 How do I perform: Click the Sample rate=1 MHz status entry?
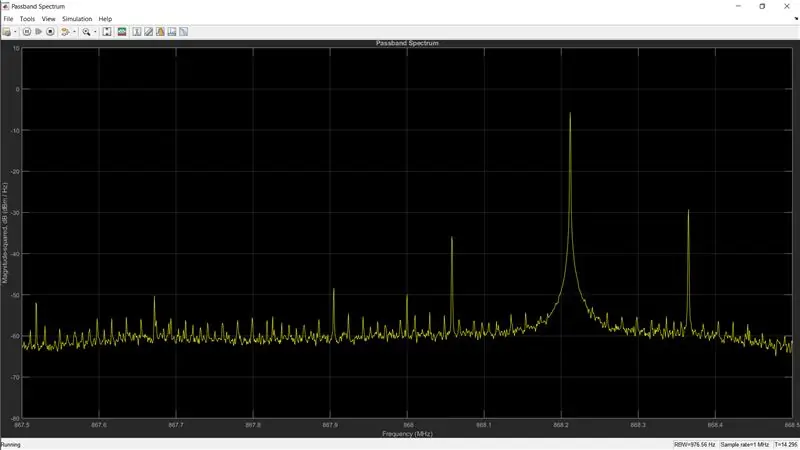(x=744, y=445)
